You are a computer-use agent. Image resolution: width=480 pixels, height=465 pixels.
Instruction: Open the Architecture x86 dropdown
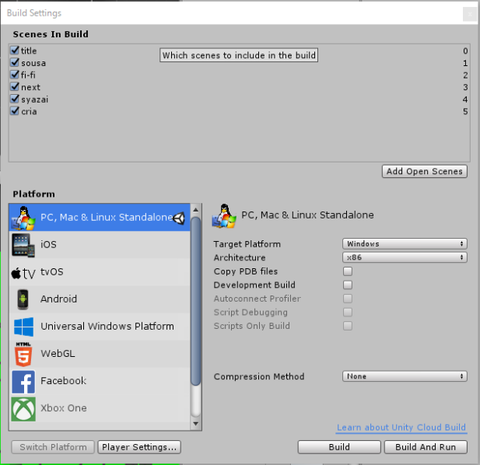click(405, 257)
